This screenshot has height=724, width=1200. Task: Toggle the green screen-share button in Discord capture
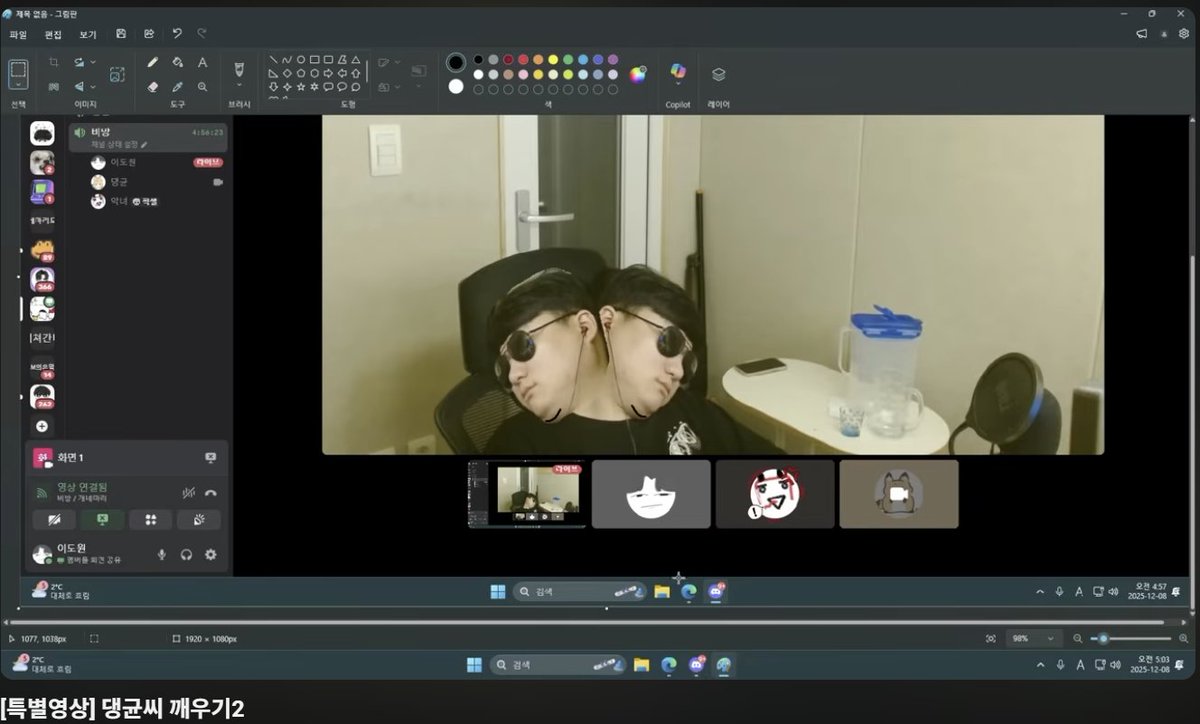pos(102,520)
